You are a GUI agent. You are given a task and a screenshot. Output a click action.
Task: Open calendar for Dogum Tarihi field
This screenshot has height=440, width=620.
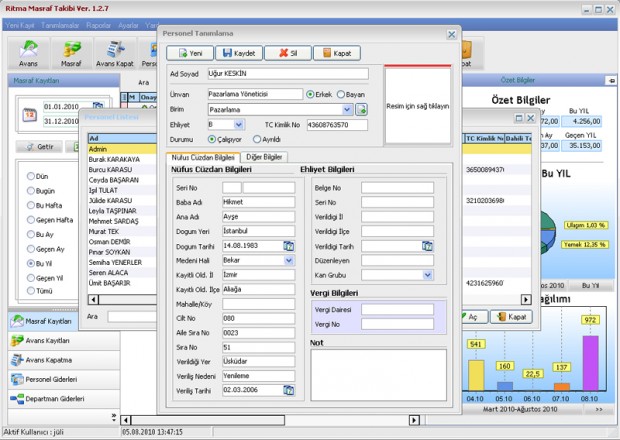coord(289,246)
